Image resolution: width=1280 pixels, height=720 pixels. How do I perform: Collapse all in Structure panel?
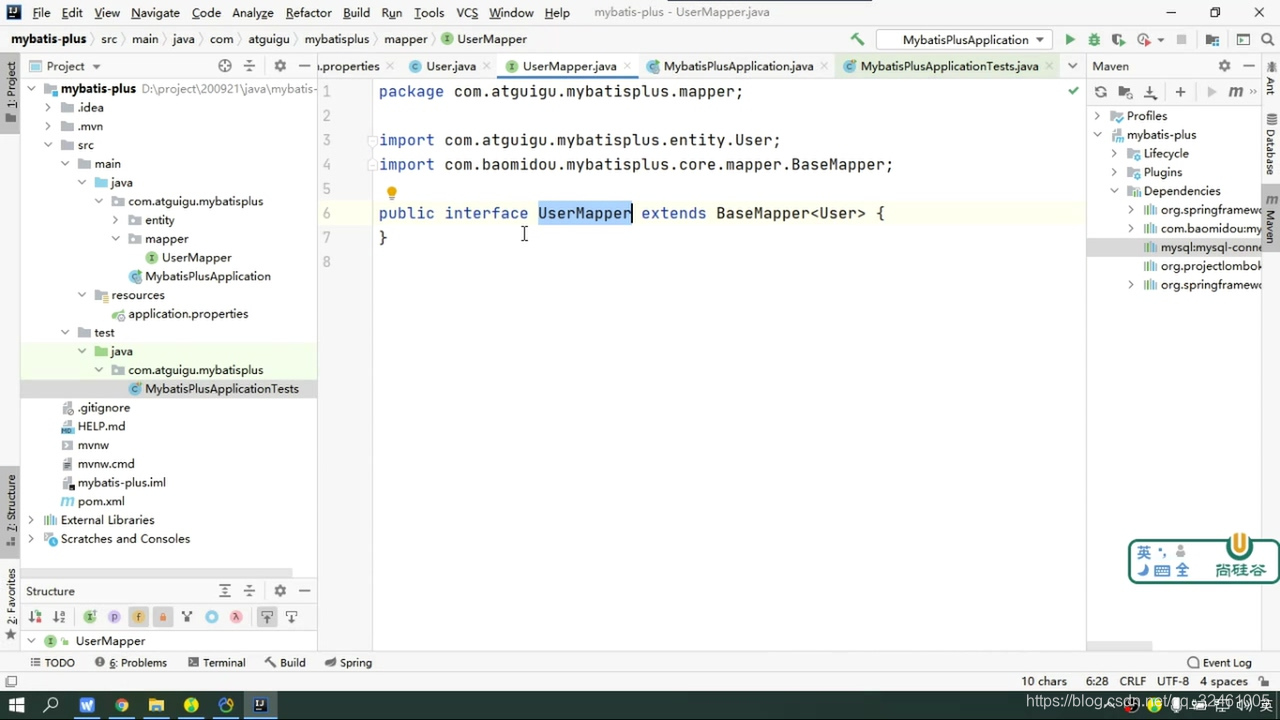(x=249, y=591)
